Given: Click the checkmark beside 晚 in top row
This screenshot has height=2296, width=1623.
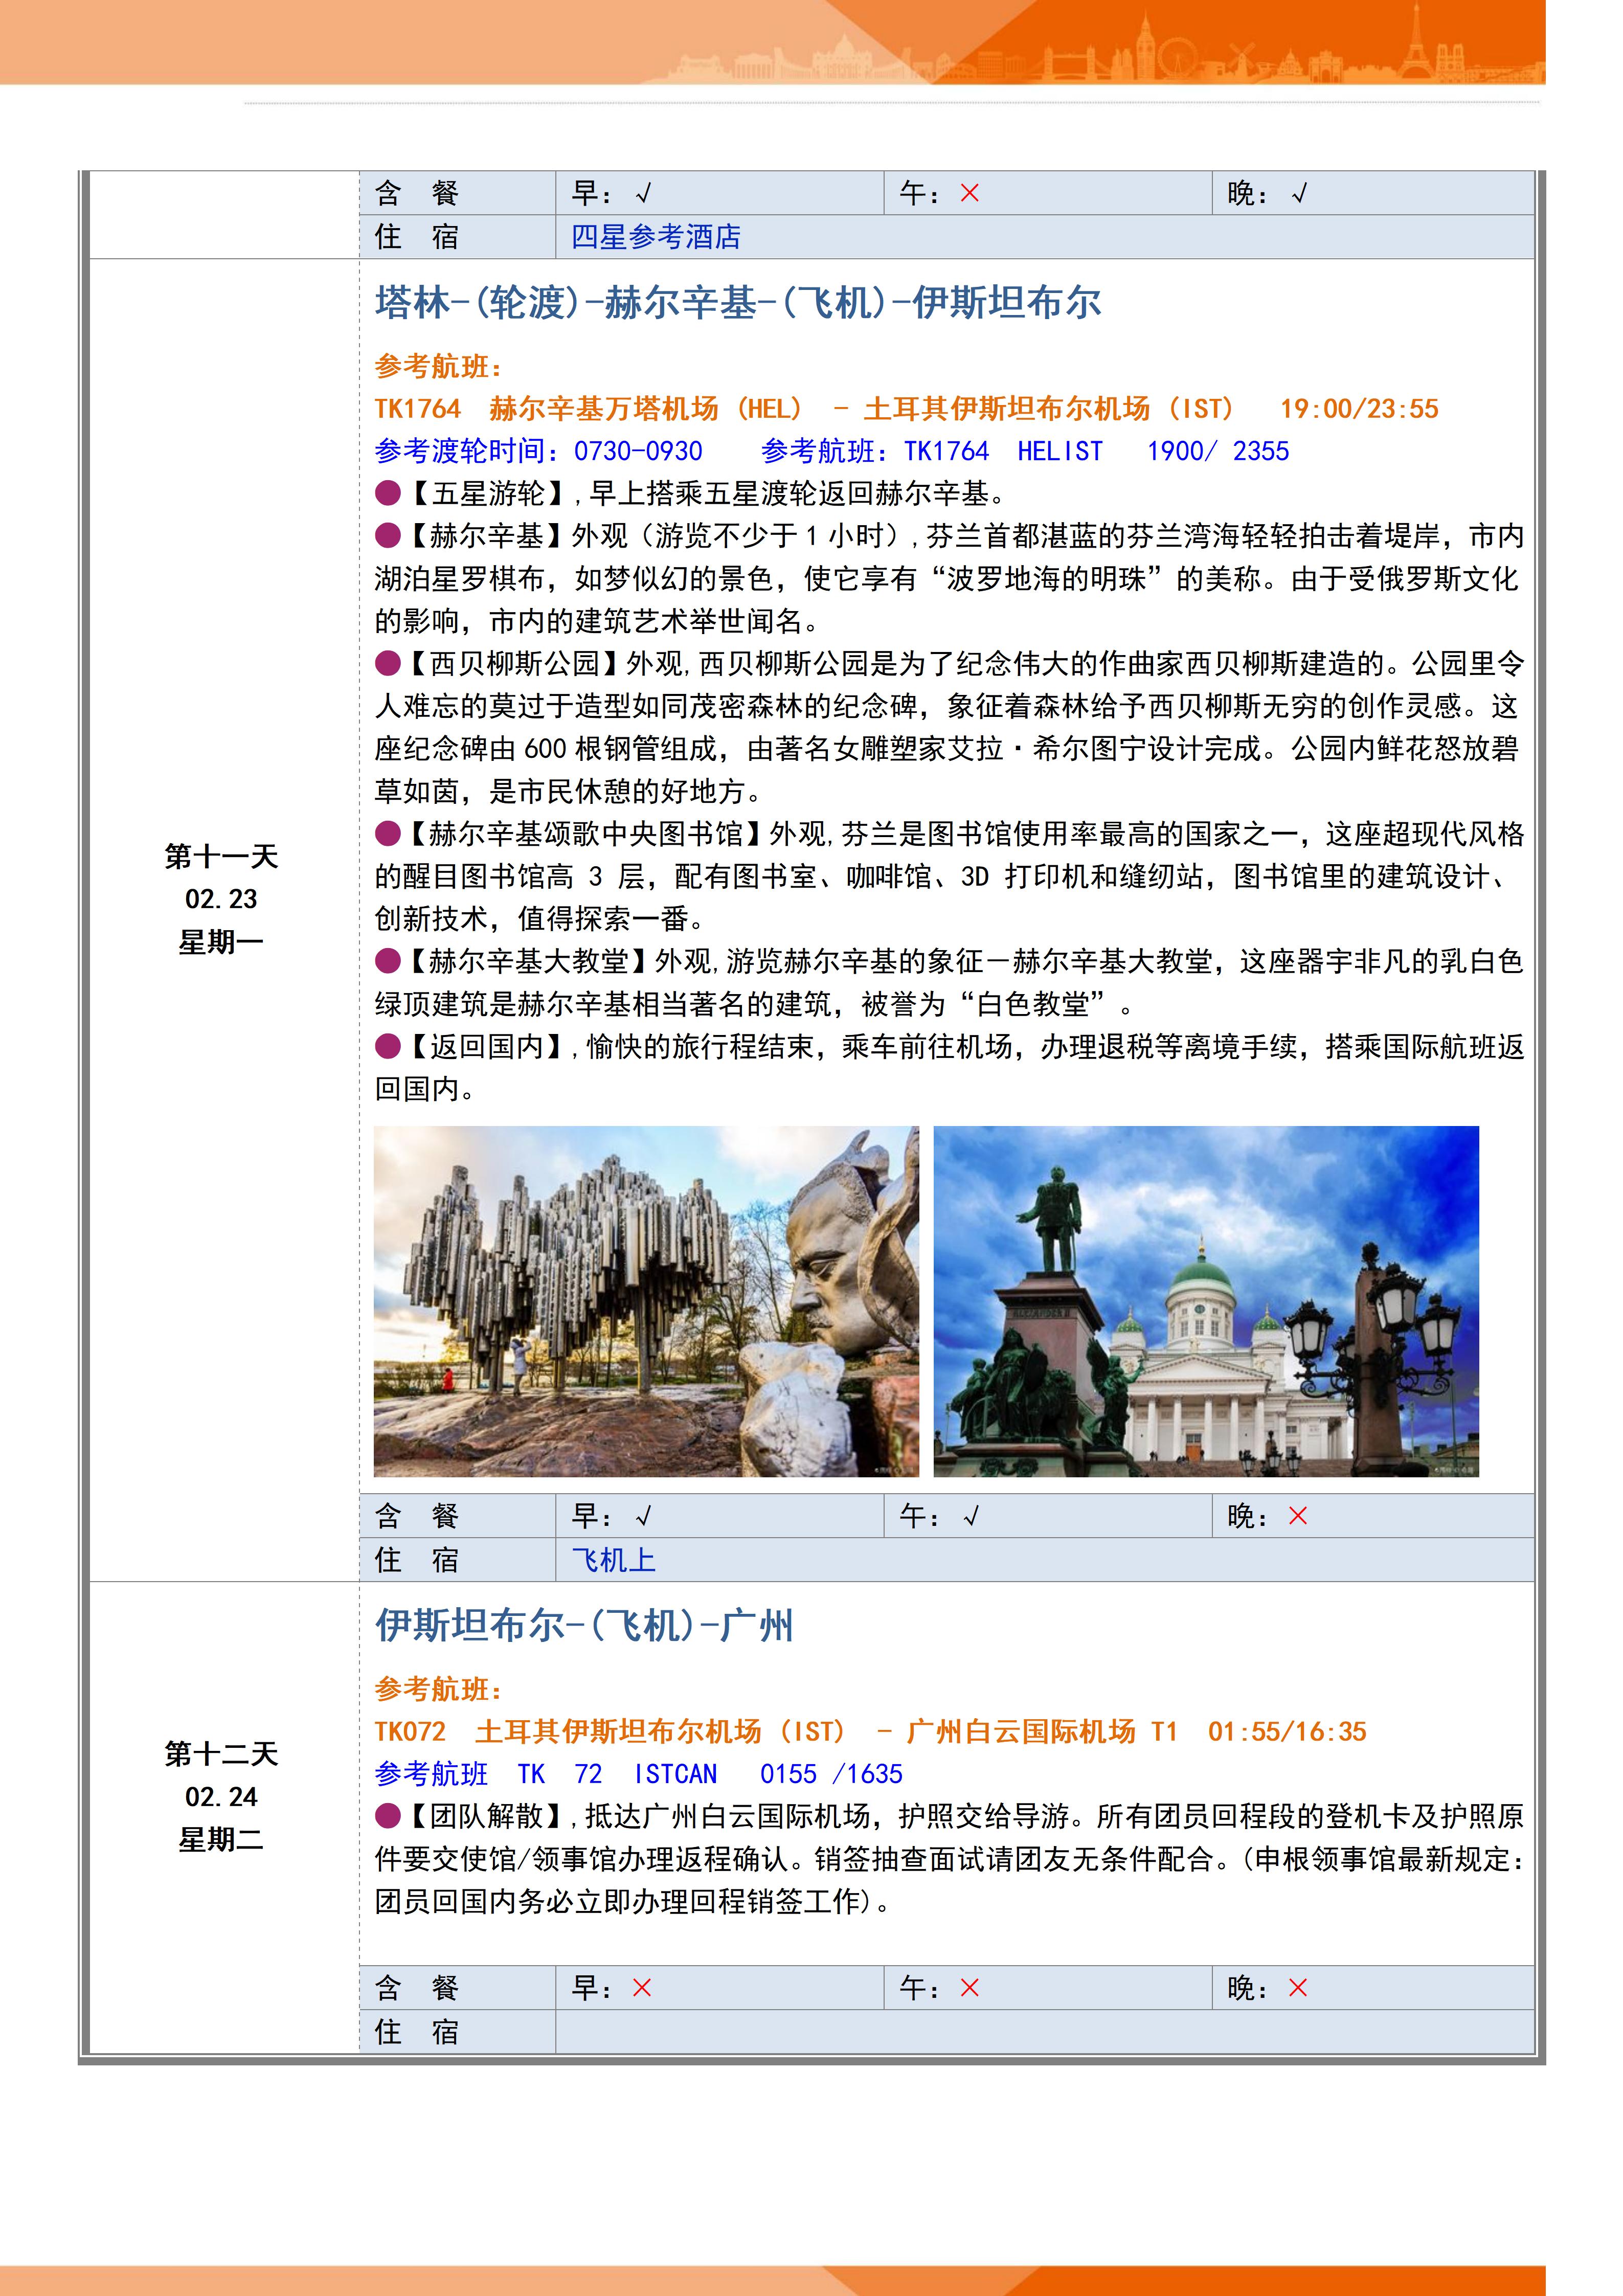Looking at the screenshot, I should [1298, 194].
